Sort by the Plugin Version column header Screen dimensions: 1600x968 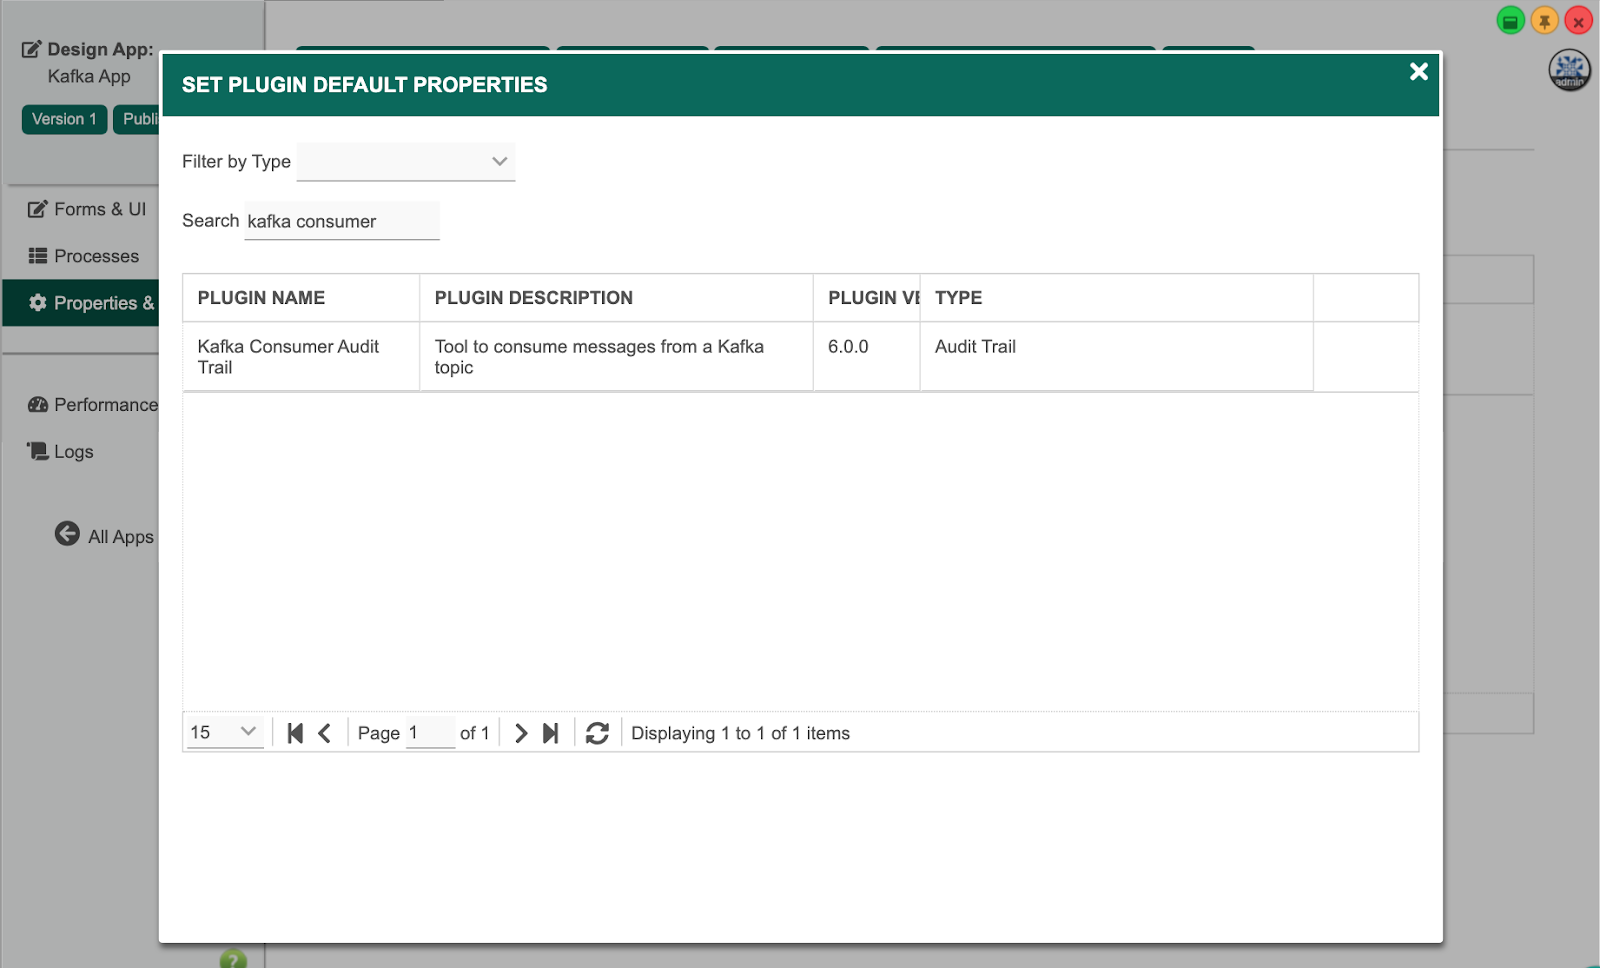pos(867,298)
